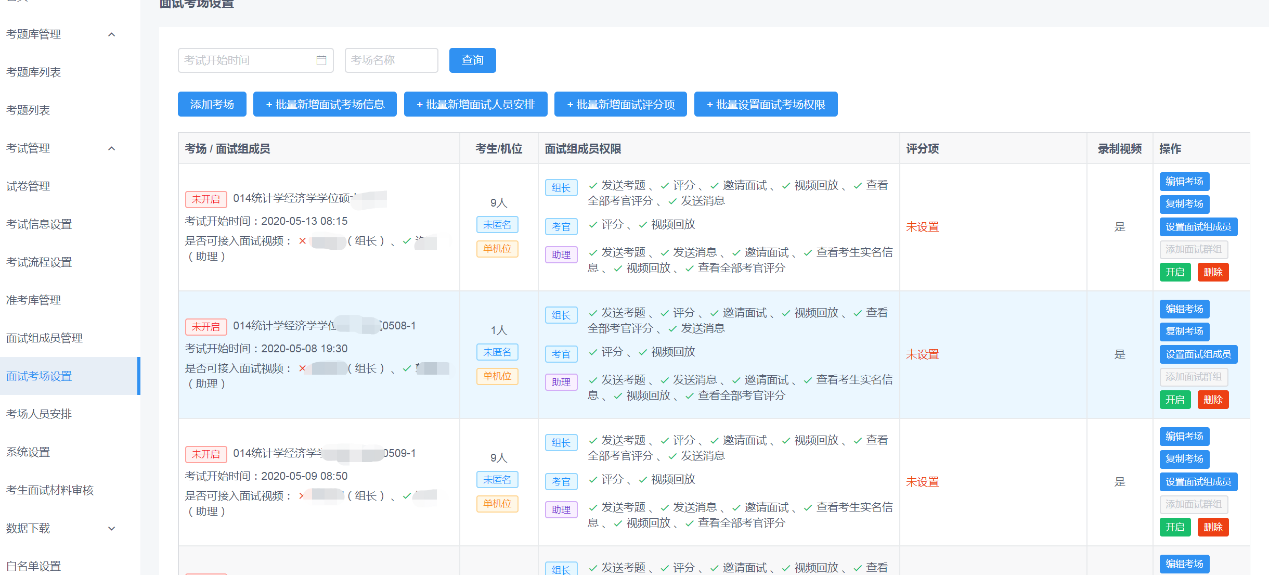Click + 批量新增面试评分项

point(620,104)
